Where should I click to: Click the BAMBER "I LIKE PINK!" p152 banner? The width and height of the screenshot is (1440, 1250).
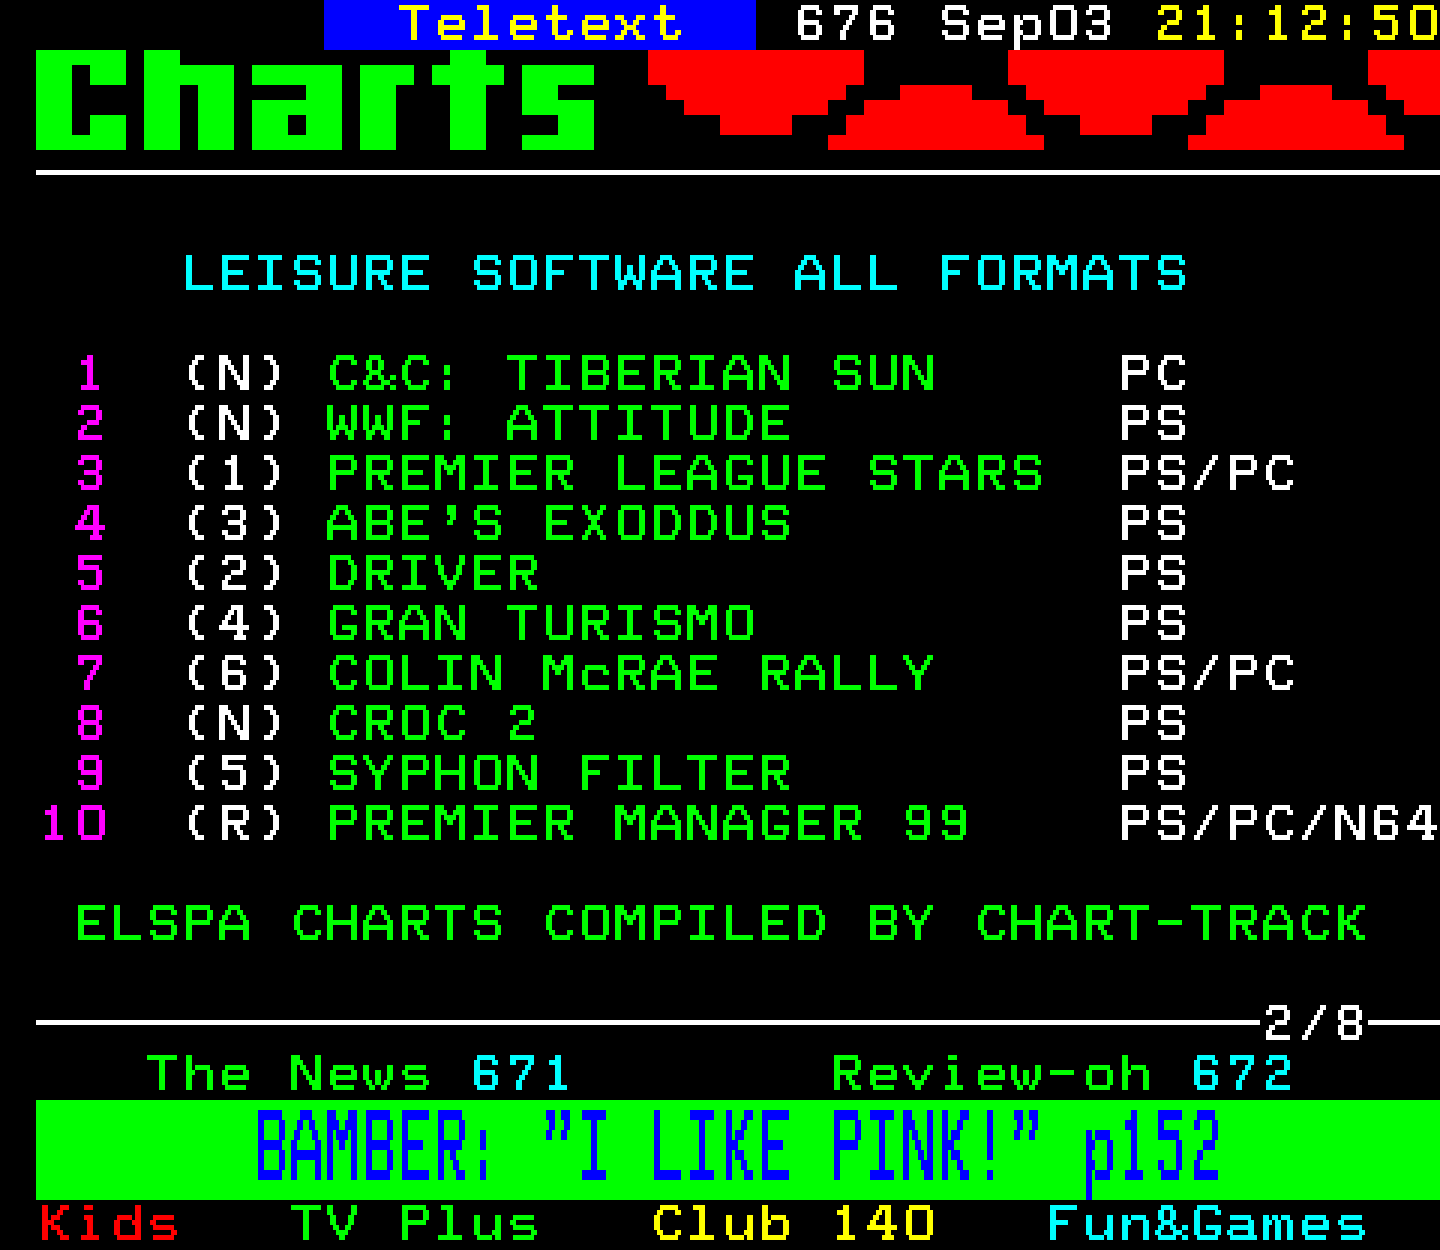pos(738,1149)
